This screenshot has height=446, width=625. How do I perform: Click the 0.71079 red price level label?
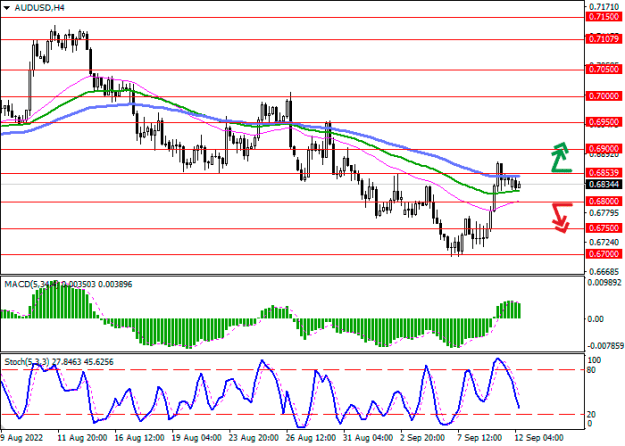[x=604, y=39]
